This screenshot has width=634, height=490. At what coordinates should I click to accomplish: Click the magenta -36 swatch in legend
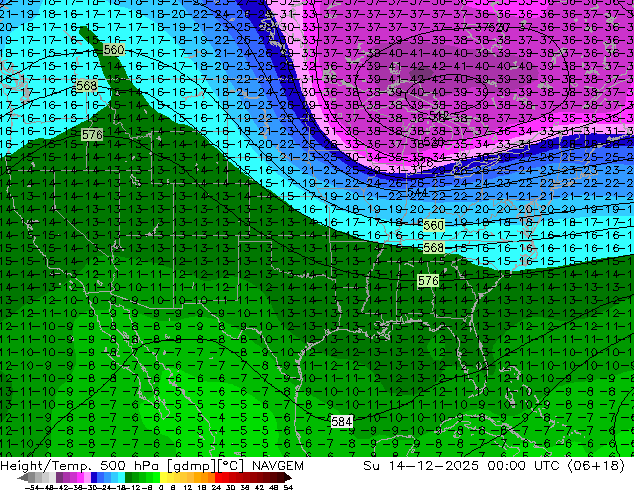80,477
